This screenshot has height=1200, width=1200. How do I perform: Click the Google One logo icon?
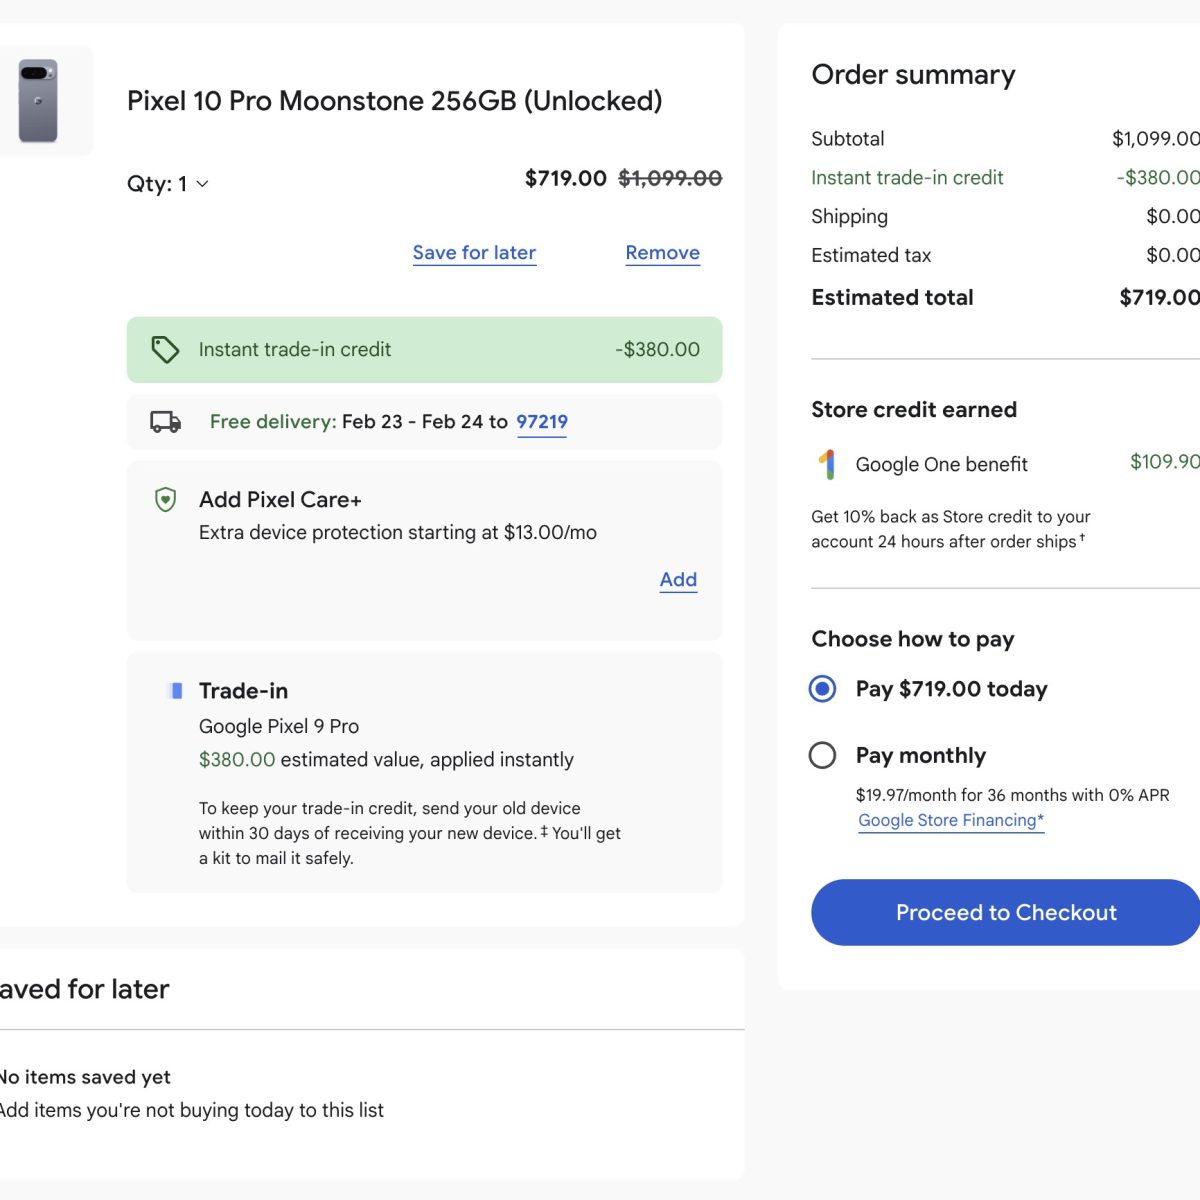coord(827,464)
